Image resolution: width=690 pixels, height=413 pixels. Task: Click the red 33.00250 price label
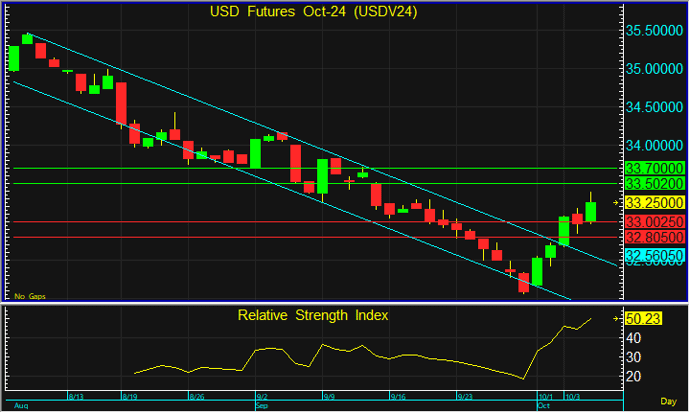(x=654, y=221)
